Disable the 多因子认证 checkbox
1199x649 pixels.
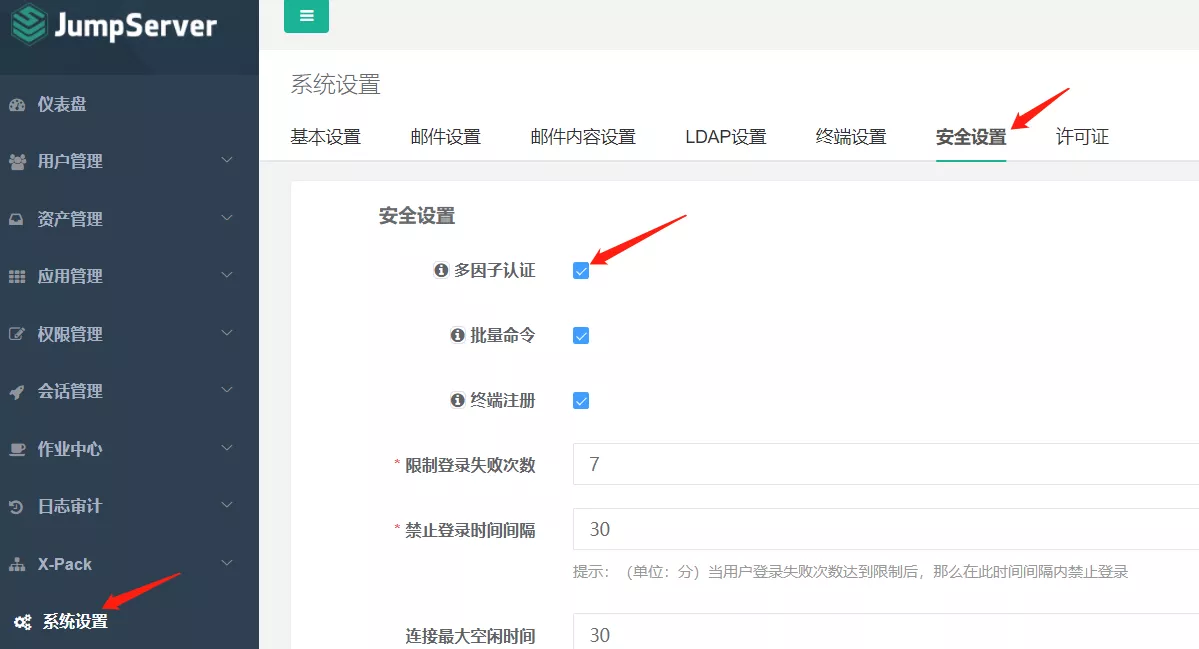(581, 270)
